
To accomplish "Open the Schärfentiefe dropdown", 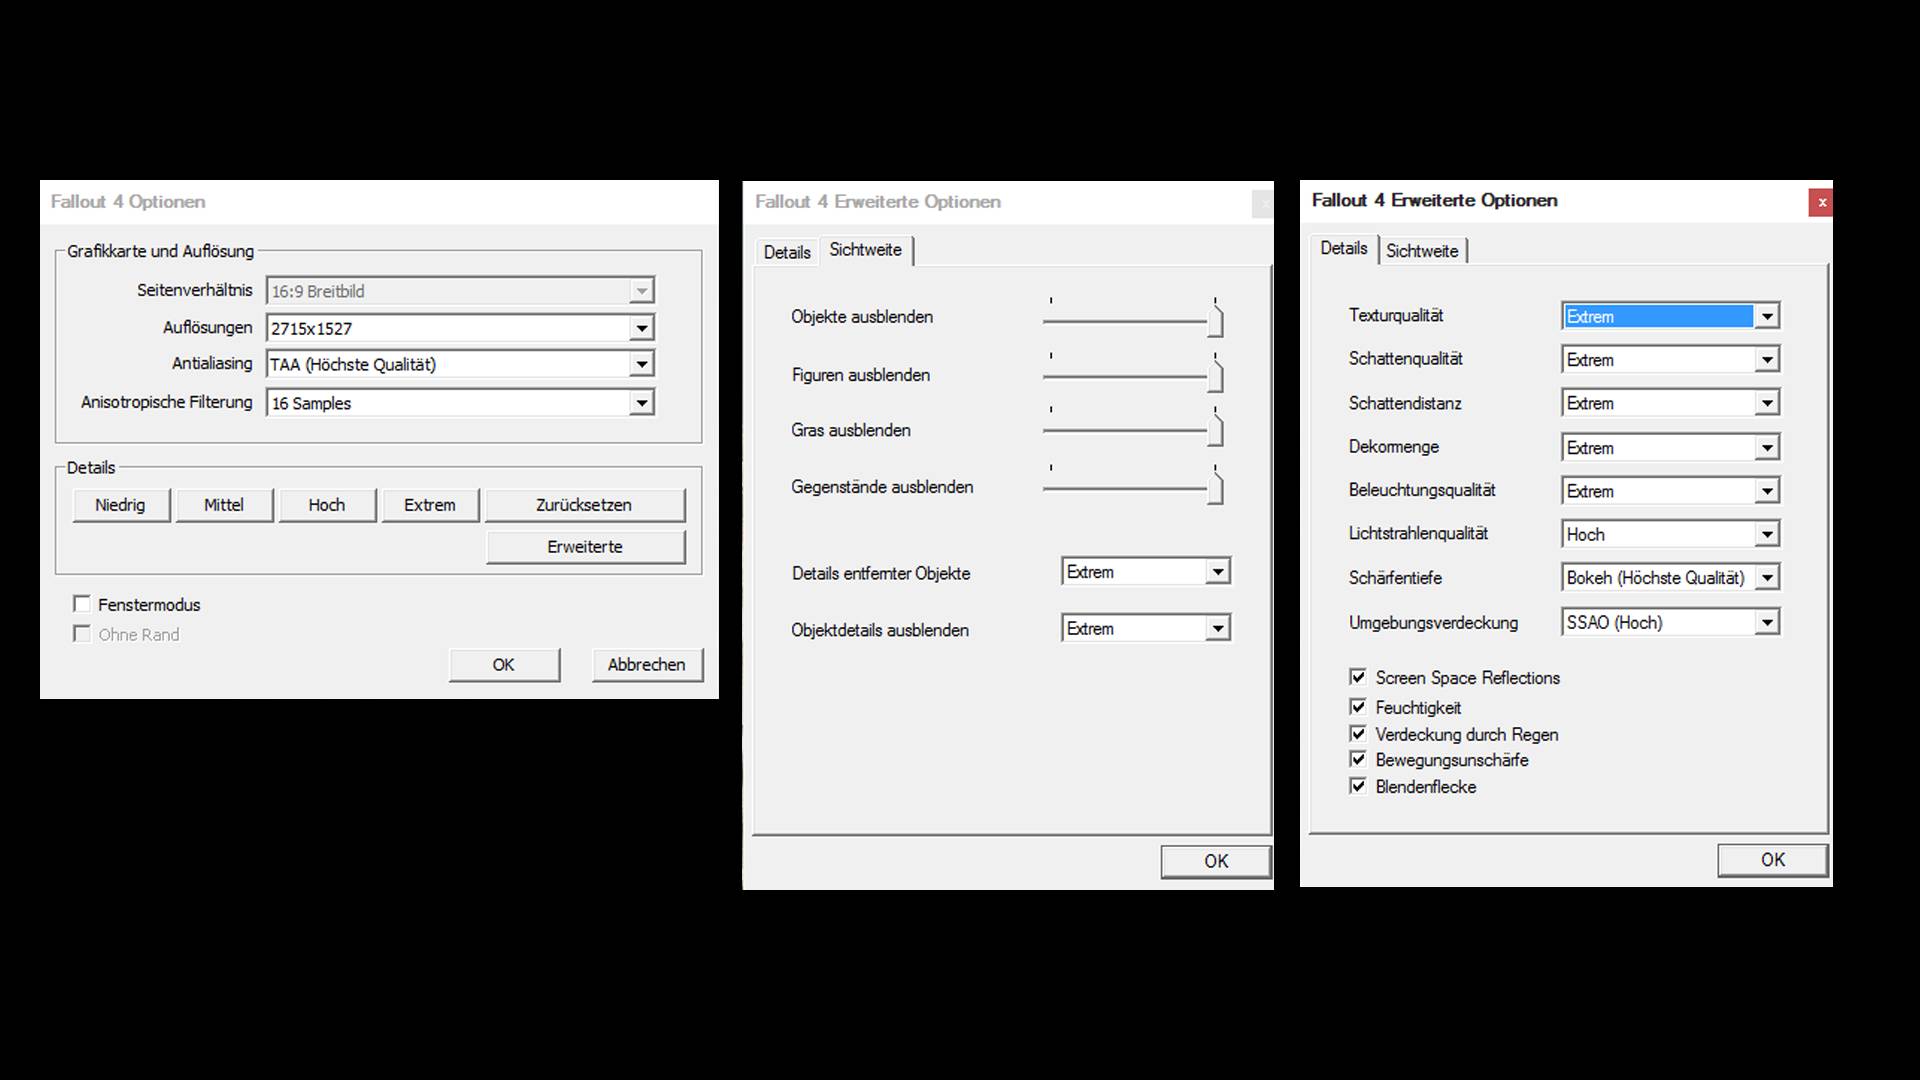I will 1670,578.
